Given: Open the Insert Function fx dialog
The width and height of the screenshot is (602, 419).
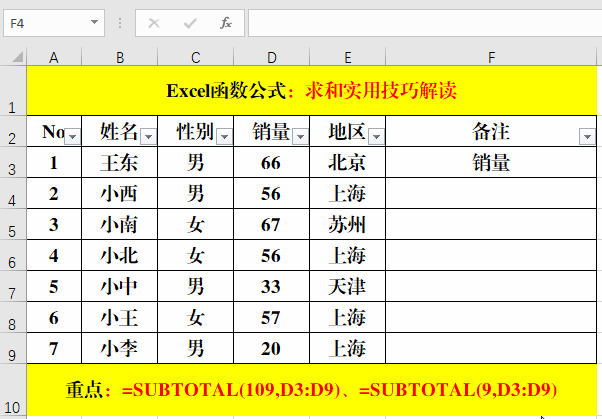Looking at the screenshot, I should coord(226,23).
